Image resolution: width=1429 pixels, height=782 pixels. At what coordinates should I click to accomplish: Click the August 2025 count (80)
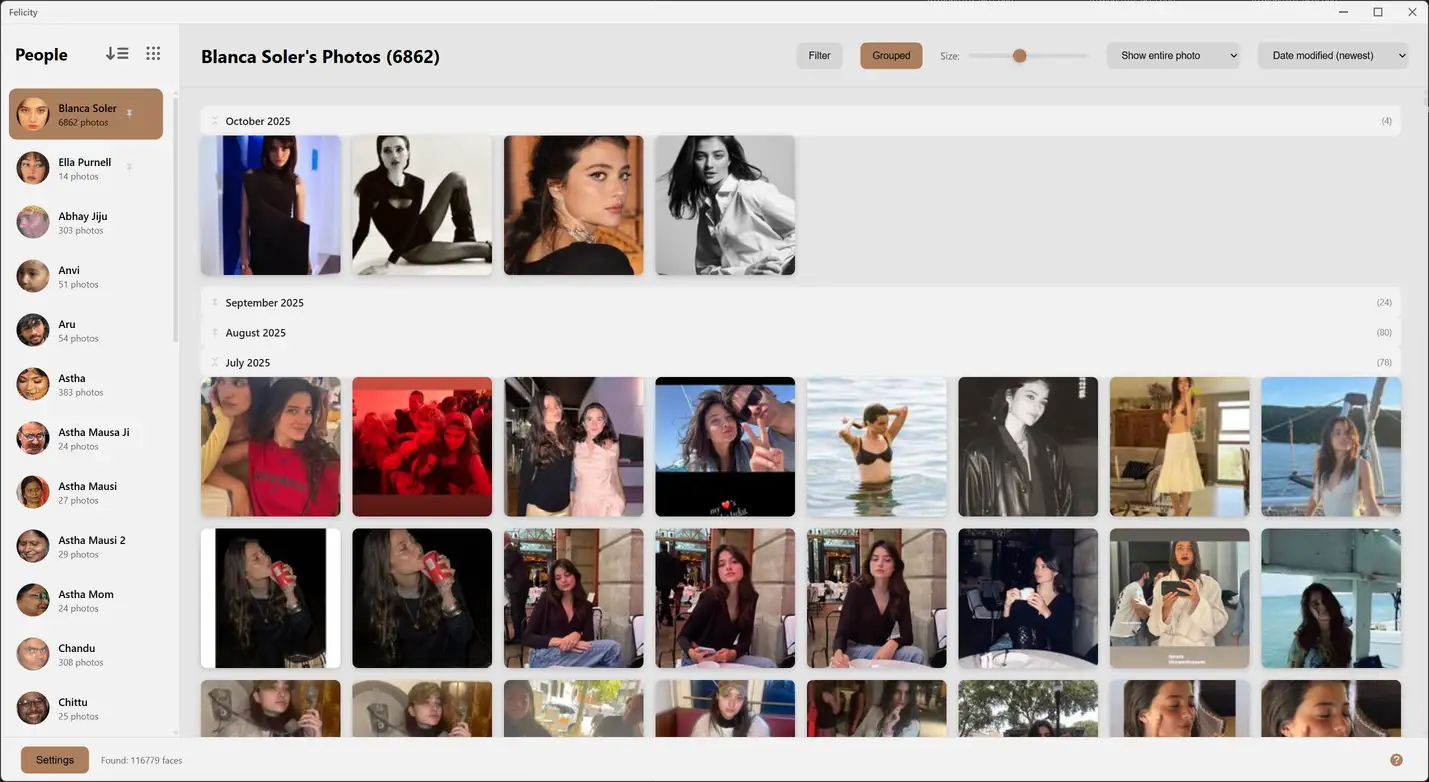point(1384,333)
